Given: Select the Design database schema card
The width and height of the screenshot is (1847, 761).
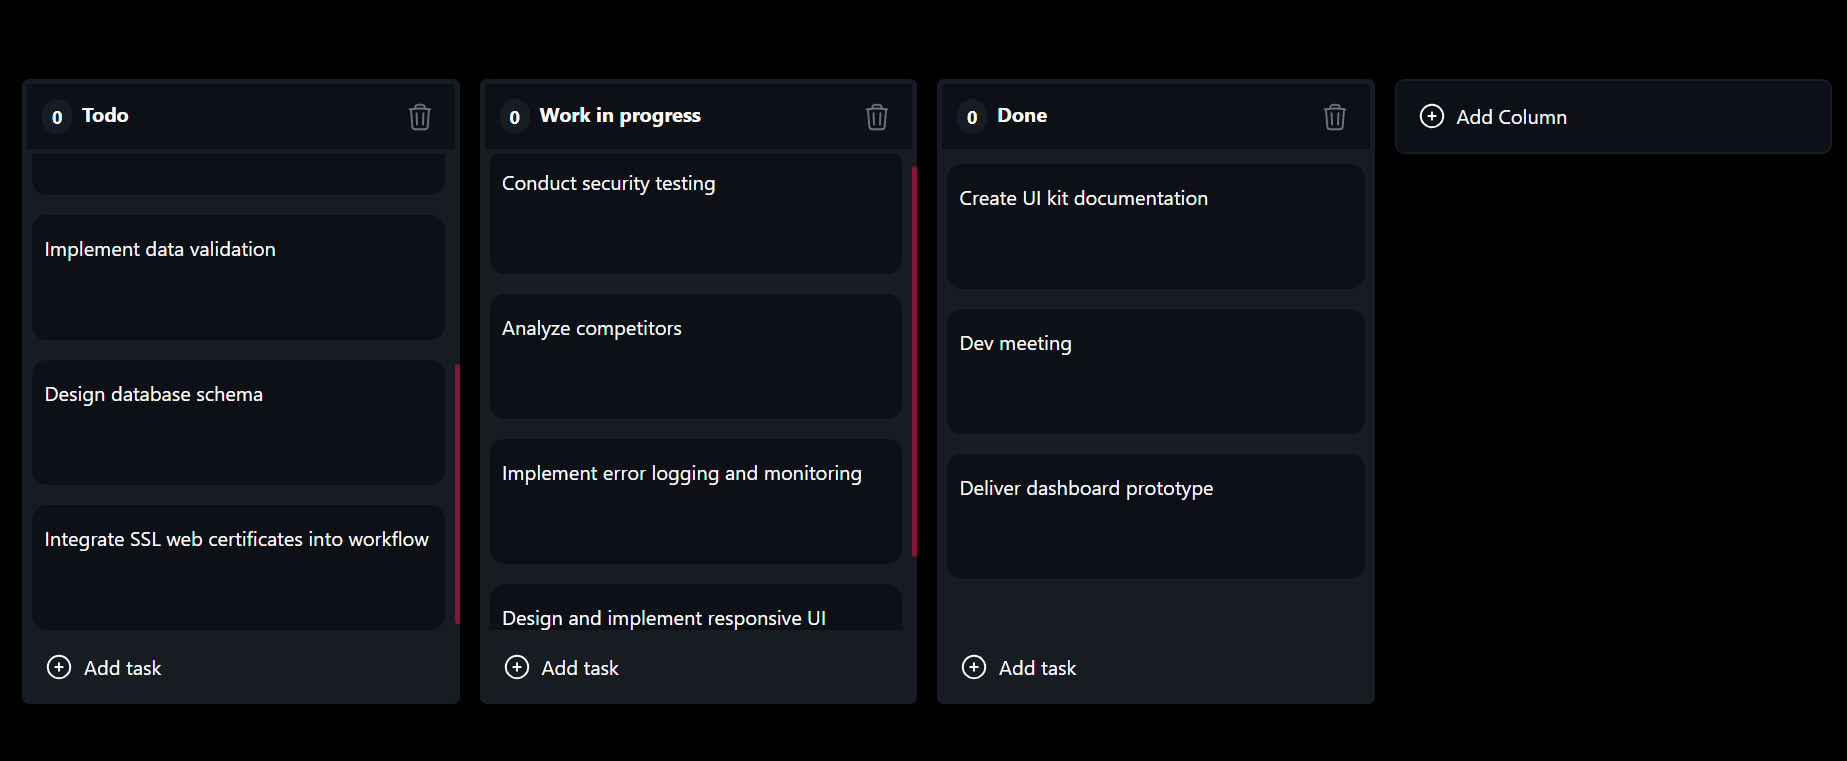Looking at the screenshot, I should click(238, 422).
